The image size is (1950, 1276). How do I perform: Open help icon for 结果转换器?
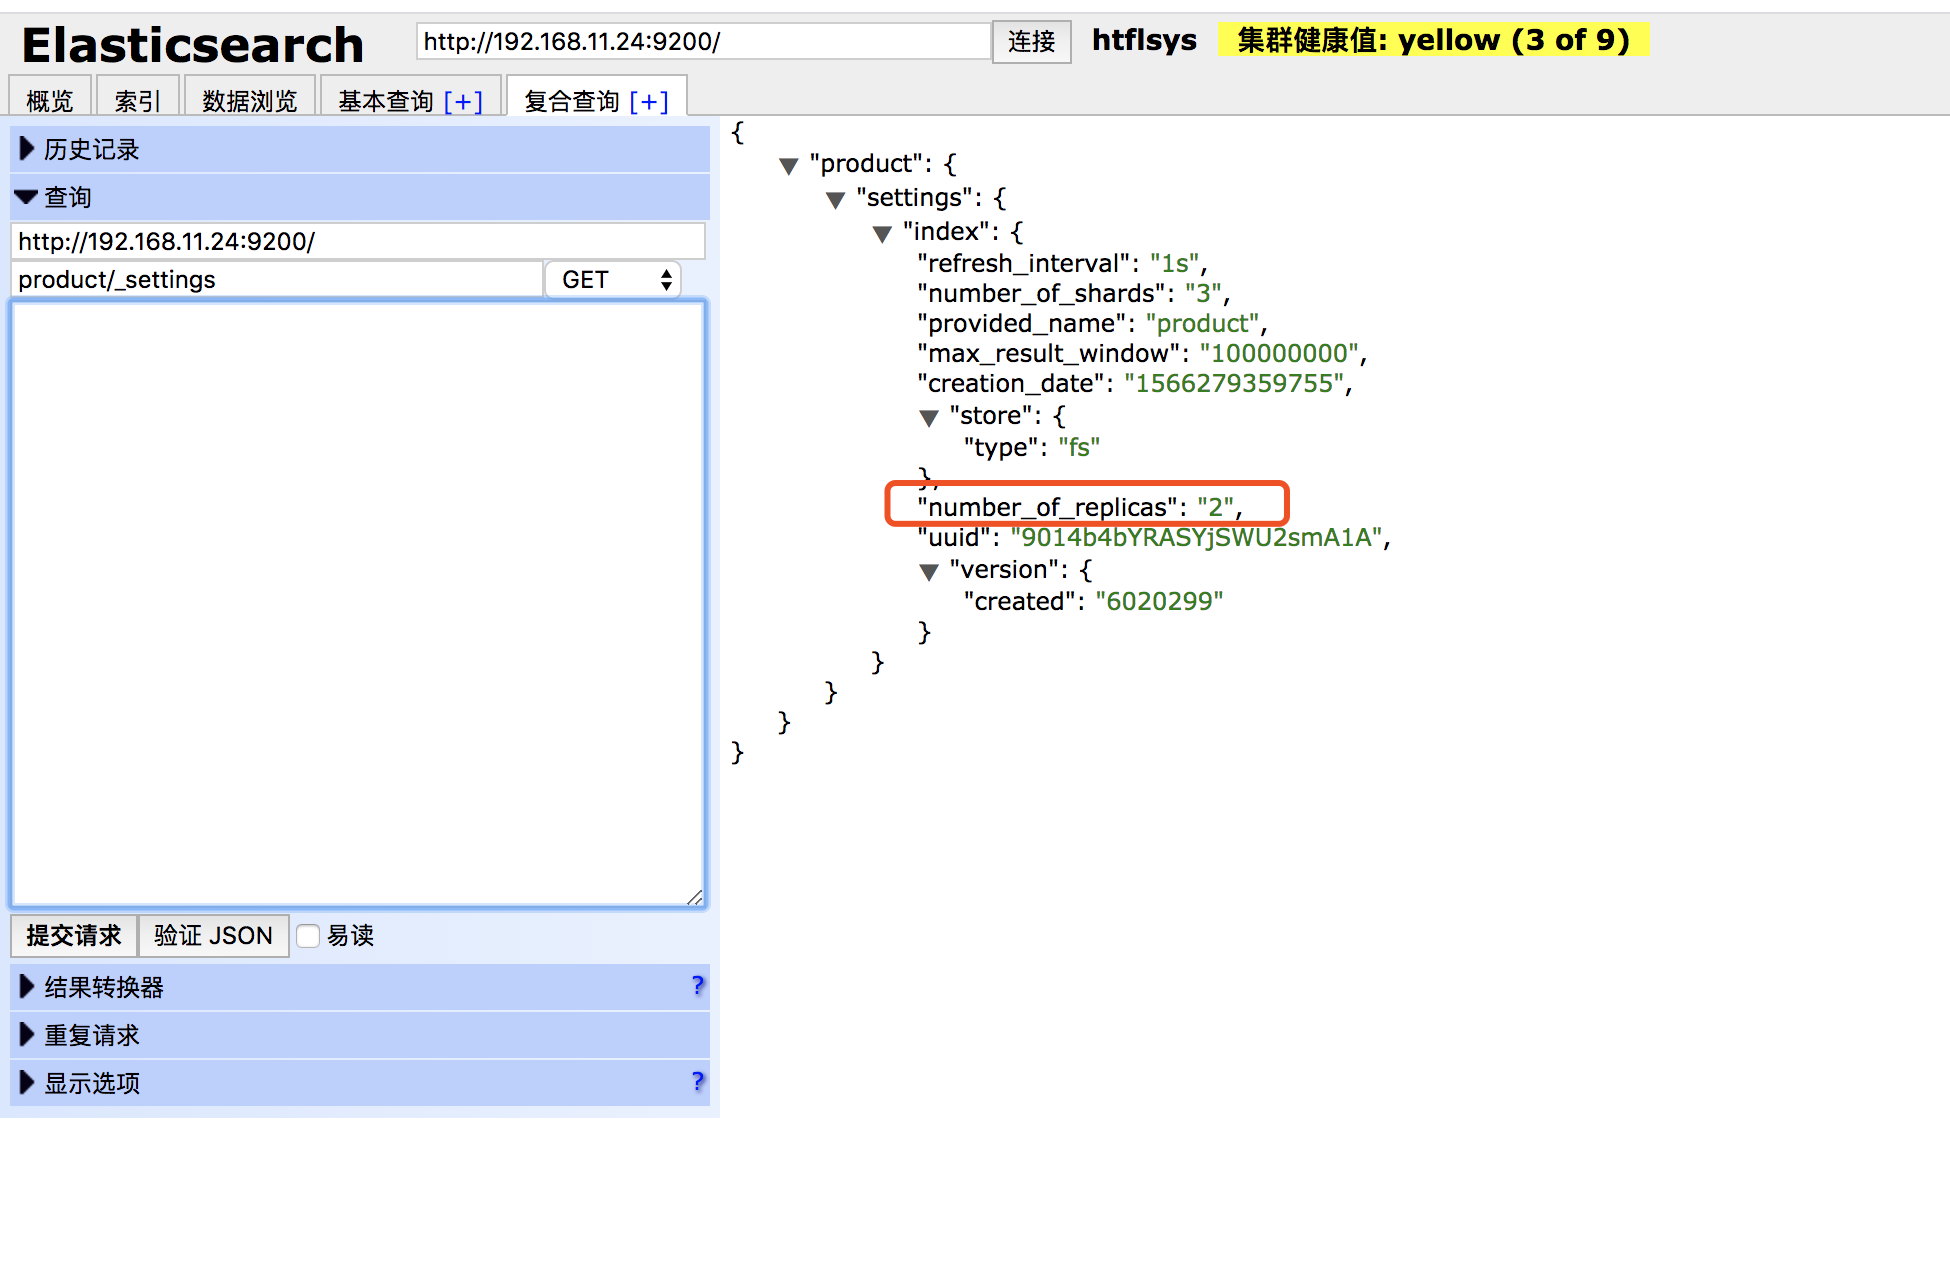697,986
